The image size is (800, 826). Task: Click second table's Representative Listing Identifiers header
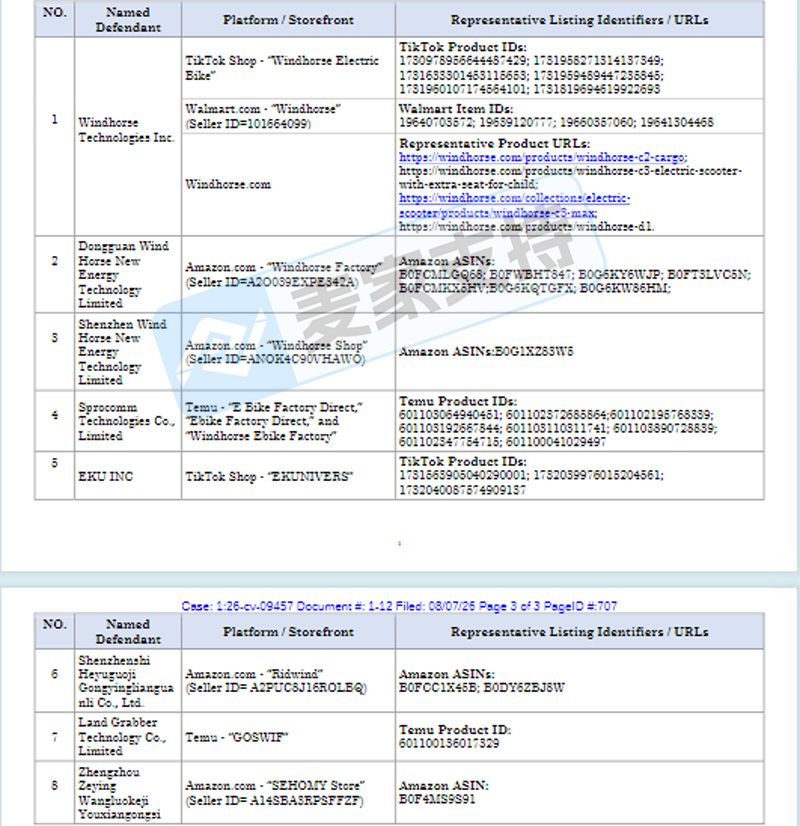579,631
